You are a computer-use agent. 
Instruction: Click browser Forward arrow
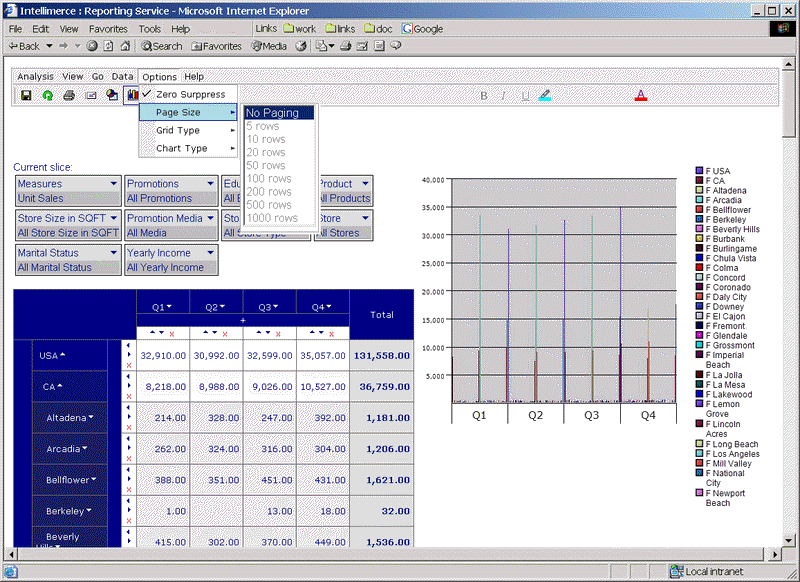(63, 46)
